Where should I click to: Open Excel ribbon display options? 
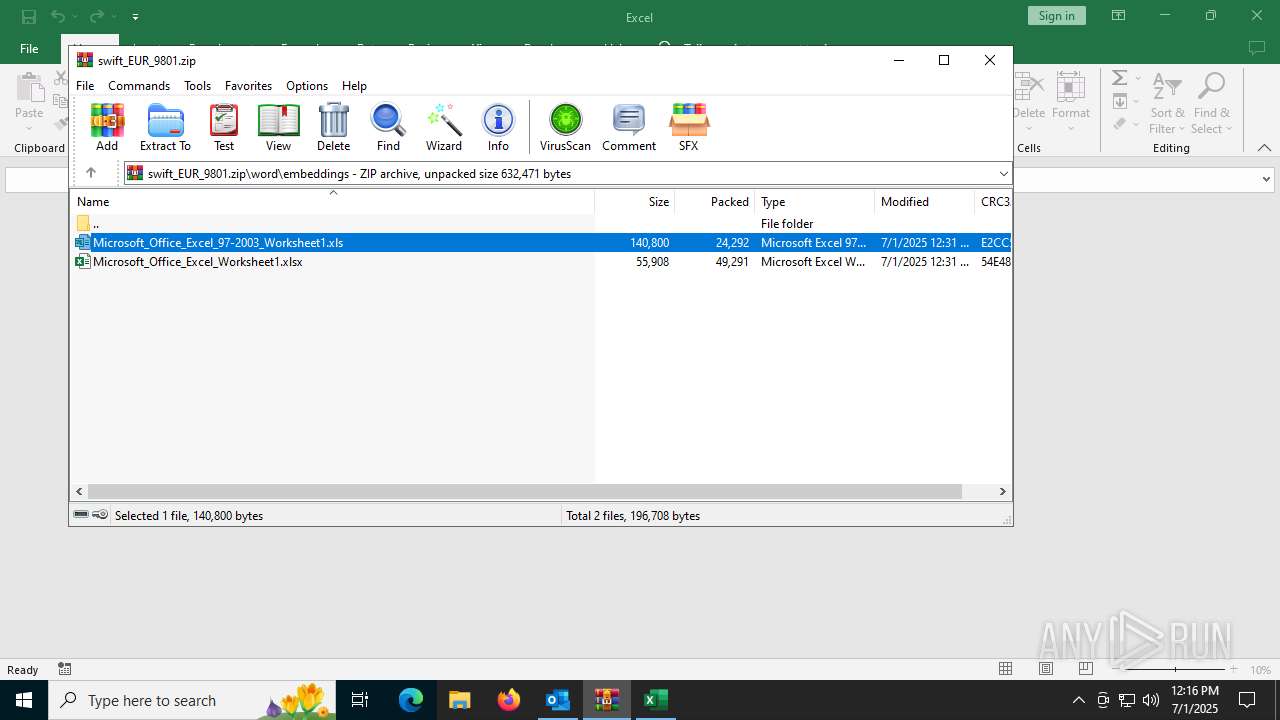[x=1118, y=15]
